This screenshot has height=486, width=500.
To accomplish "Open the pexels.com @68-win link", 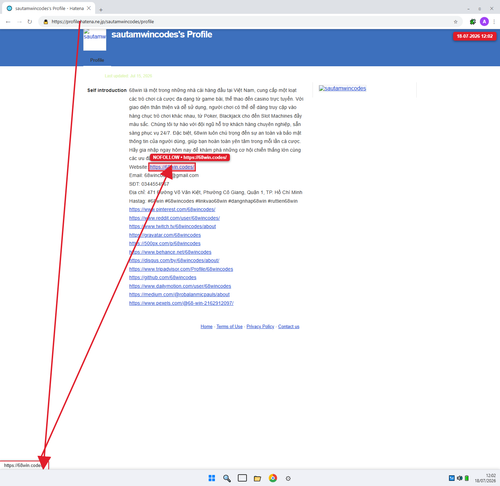I will coord(181,303).
